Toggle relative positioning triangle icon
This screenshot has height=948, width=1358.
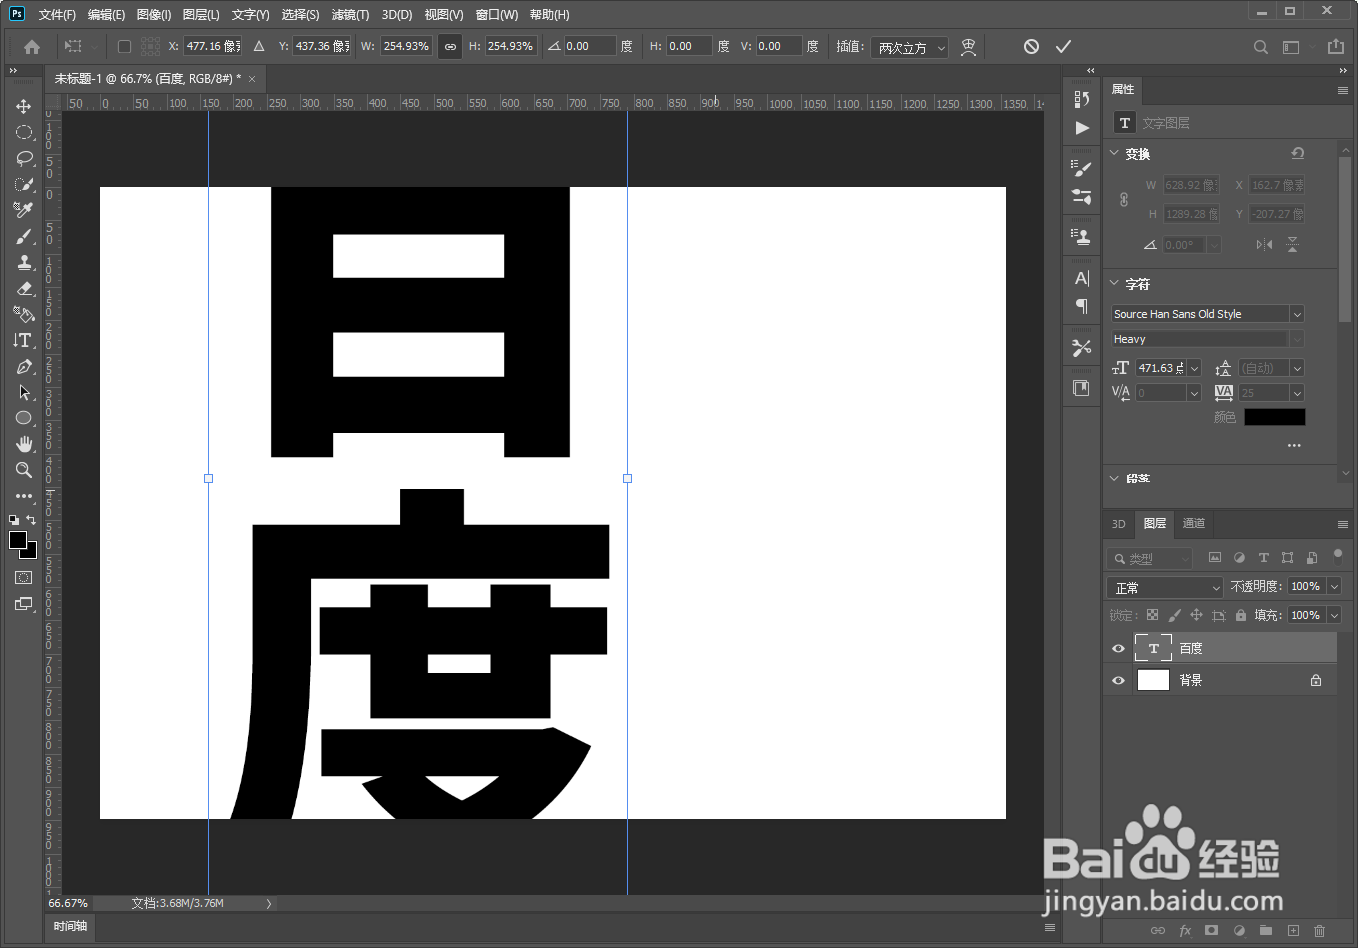pyautogui.click(x=259, y=46)
